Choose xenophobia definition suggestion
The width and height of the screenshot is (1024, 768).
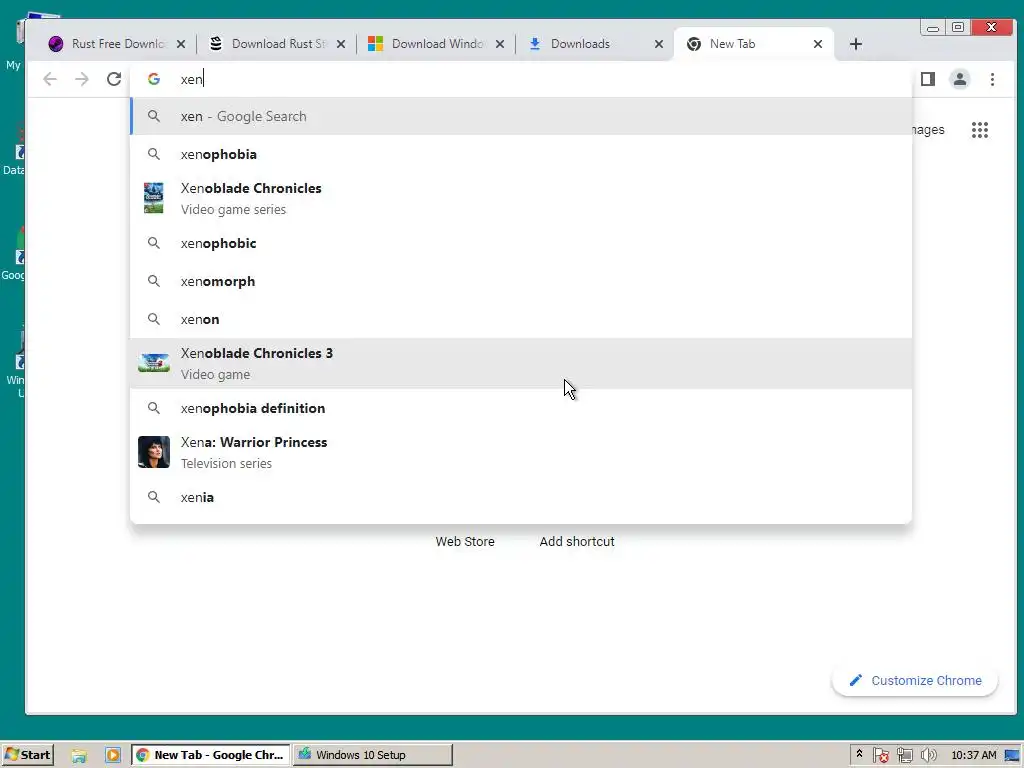(x=520, y=408)
